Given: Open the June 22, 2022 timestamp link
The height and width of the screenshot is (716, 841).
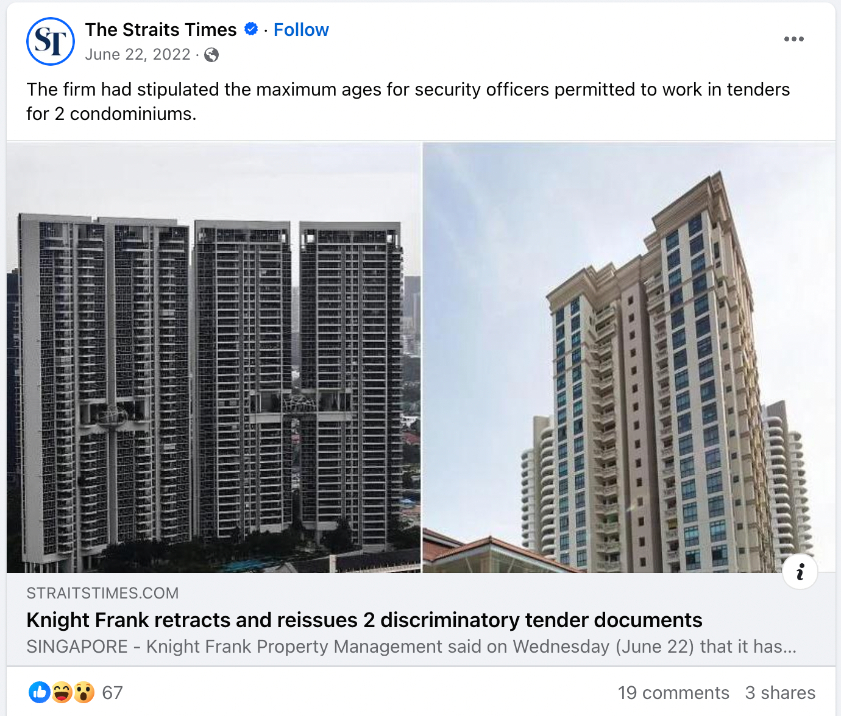Looking at the screenshot, I should [x=138, y=55].
